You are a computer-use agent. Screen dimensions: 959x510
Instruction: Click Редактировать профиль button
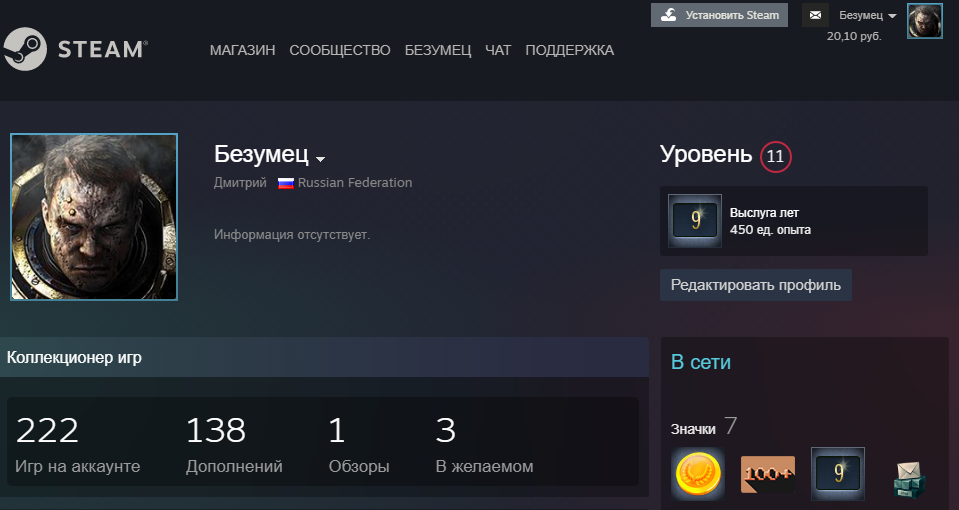click(x=755, y=285)
